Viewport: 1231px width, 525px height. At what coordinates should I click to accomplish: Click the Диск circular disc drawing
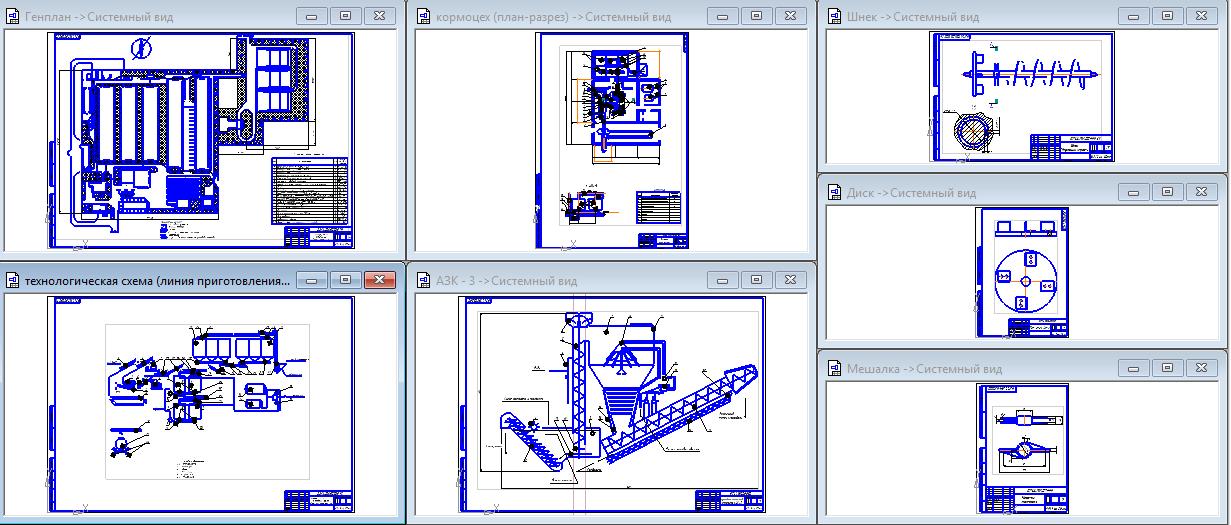click(1022, 272)
